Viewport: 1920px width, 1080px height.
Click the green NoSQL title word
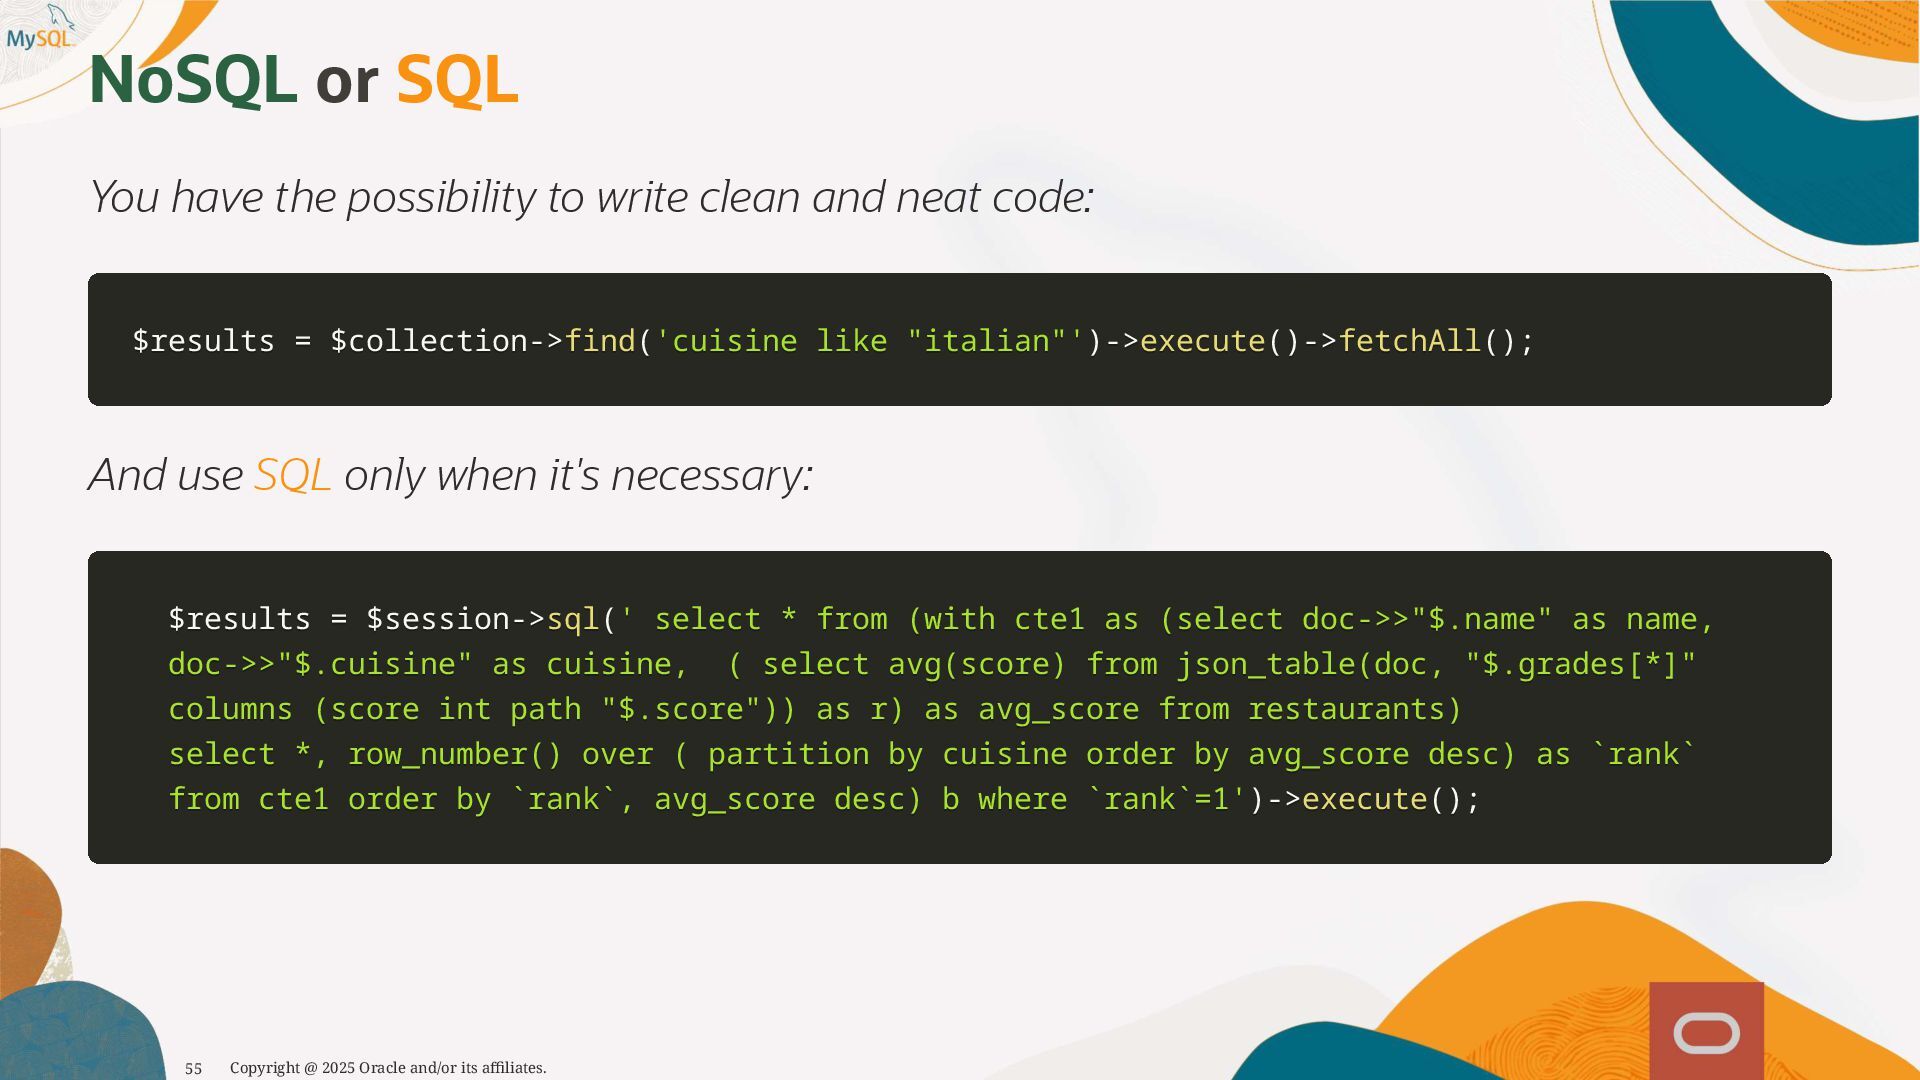click(x=192, y=80)
